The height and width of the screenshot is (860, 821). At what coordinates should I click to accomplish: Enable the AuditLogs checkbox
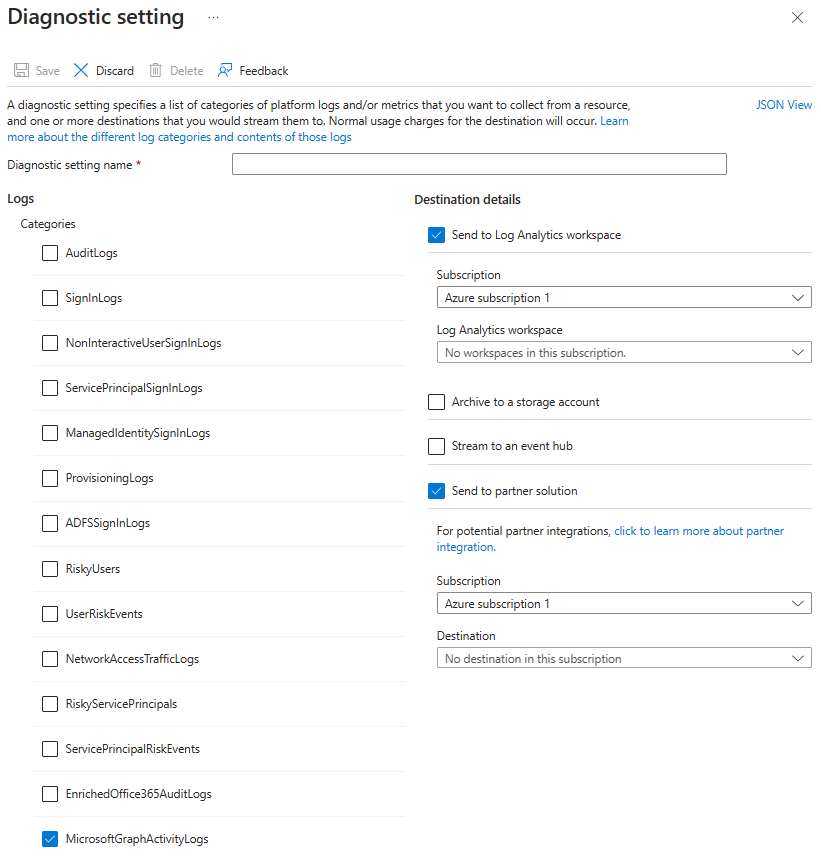(50, 253)
